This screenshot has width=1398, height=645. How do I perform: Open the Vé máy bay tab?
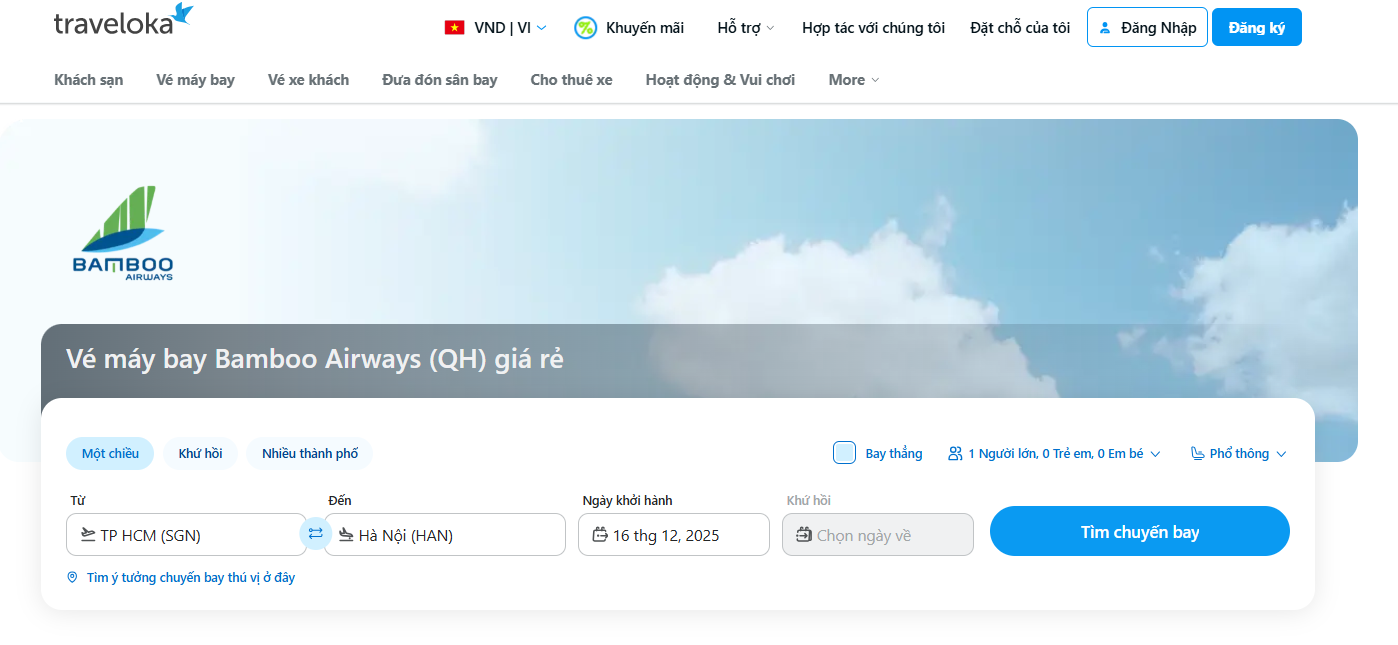[x=195, y=80]
